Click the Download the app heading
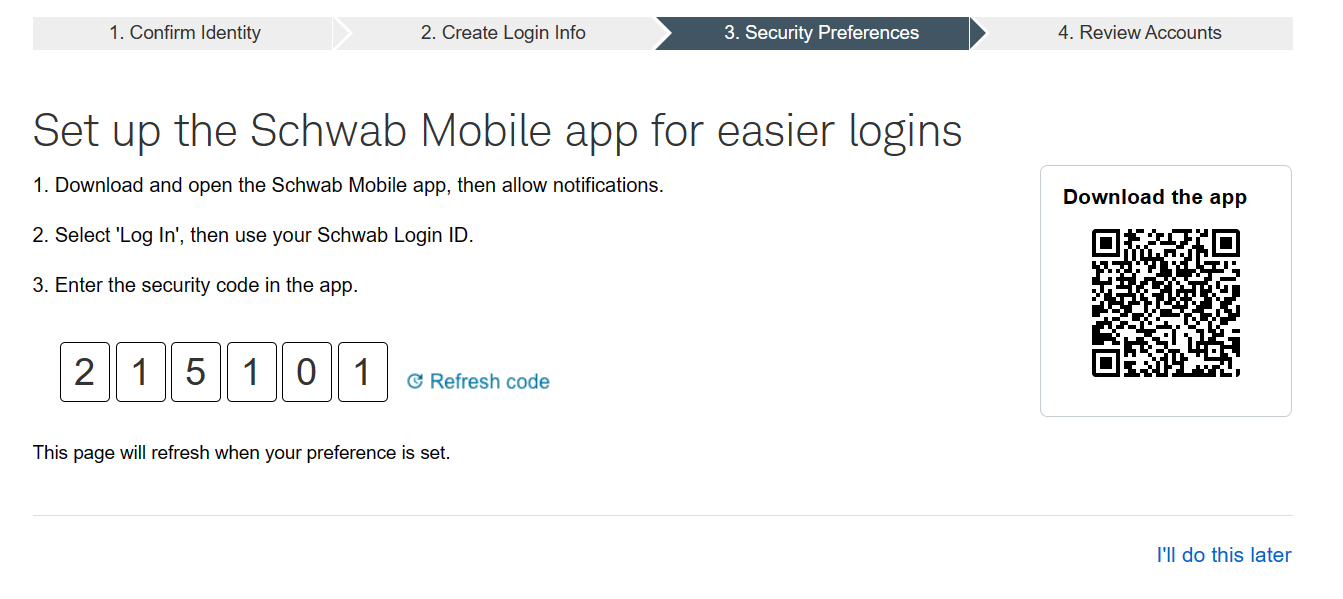Image resolution: width=1343 pixels, height=599 pixels. tap(1155, 197)
